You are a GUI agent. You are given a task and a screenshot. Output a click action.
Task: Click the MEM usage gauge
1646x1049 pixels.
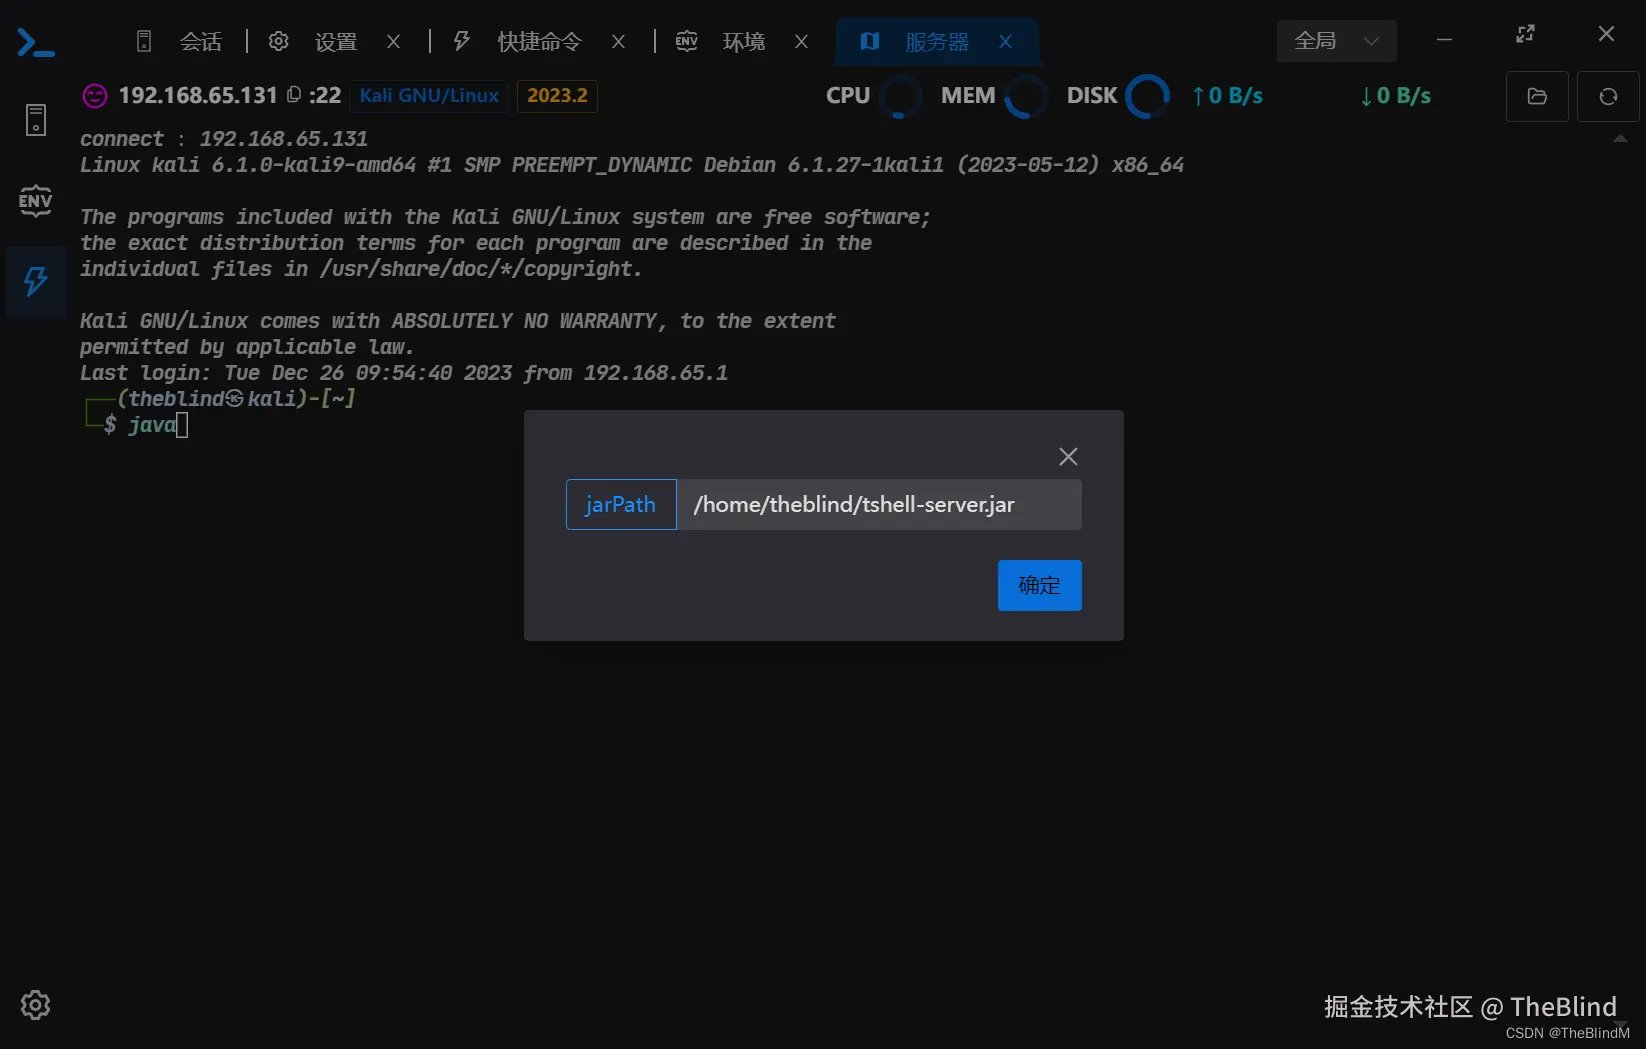click(x=1025, y=96)
